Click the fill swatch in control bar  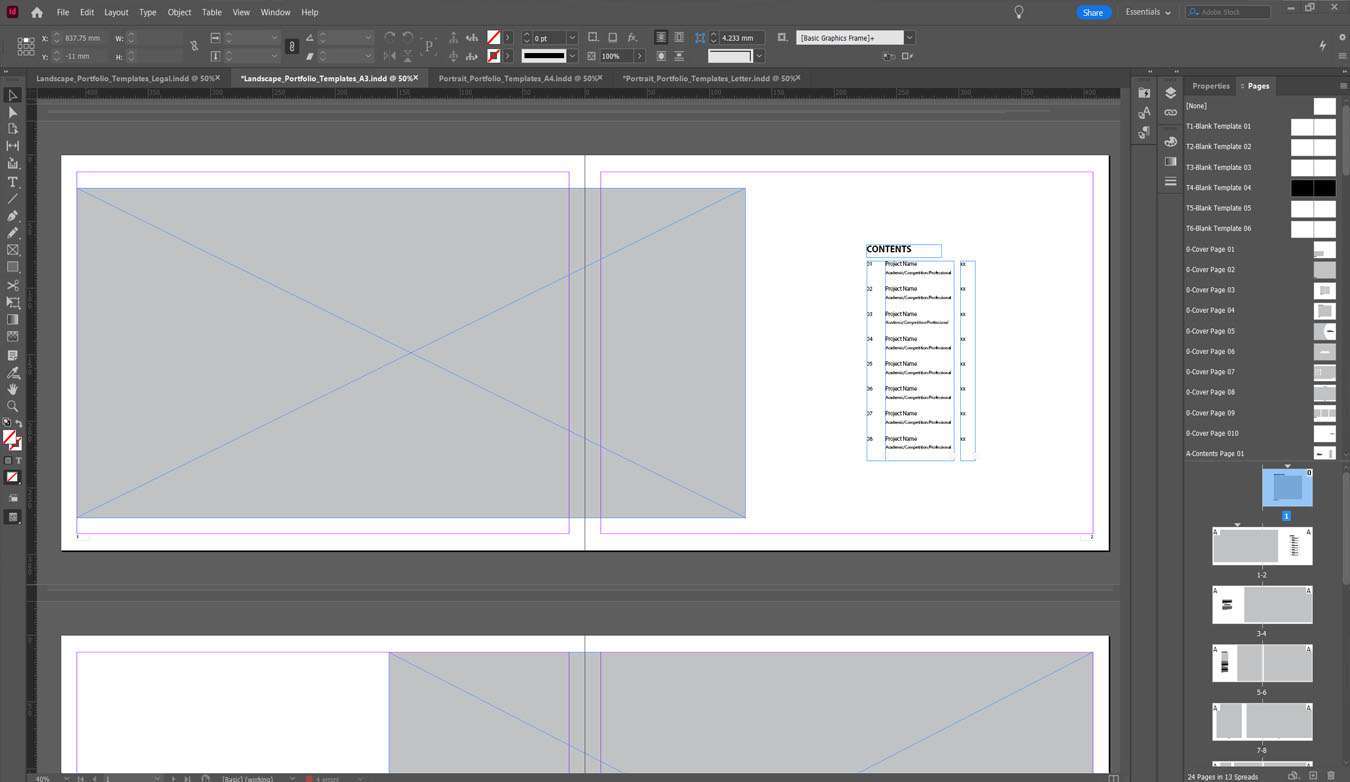point(493,37)
